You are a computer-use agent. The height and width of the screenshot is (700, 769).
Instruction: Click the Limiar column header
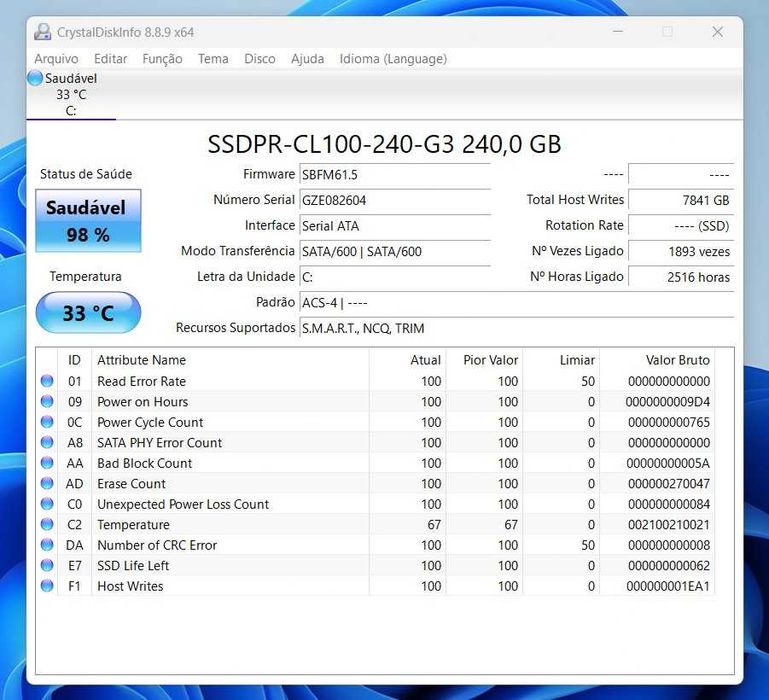point(562,360)
